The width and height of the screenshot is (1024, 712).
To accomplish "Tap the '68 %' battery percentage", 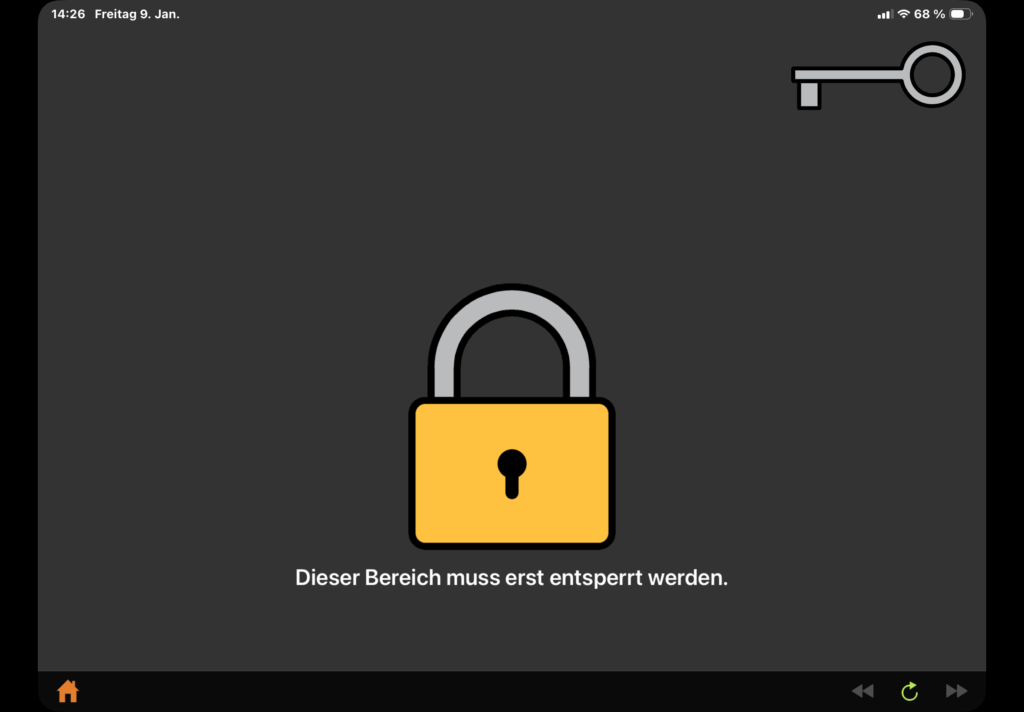I will (929, 14).
